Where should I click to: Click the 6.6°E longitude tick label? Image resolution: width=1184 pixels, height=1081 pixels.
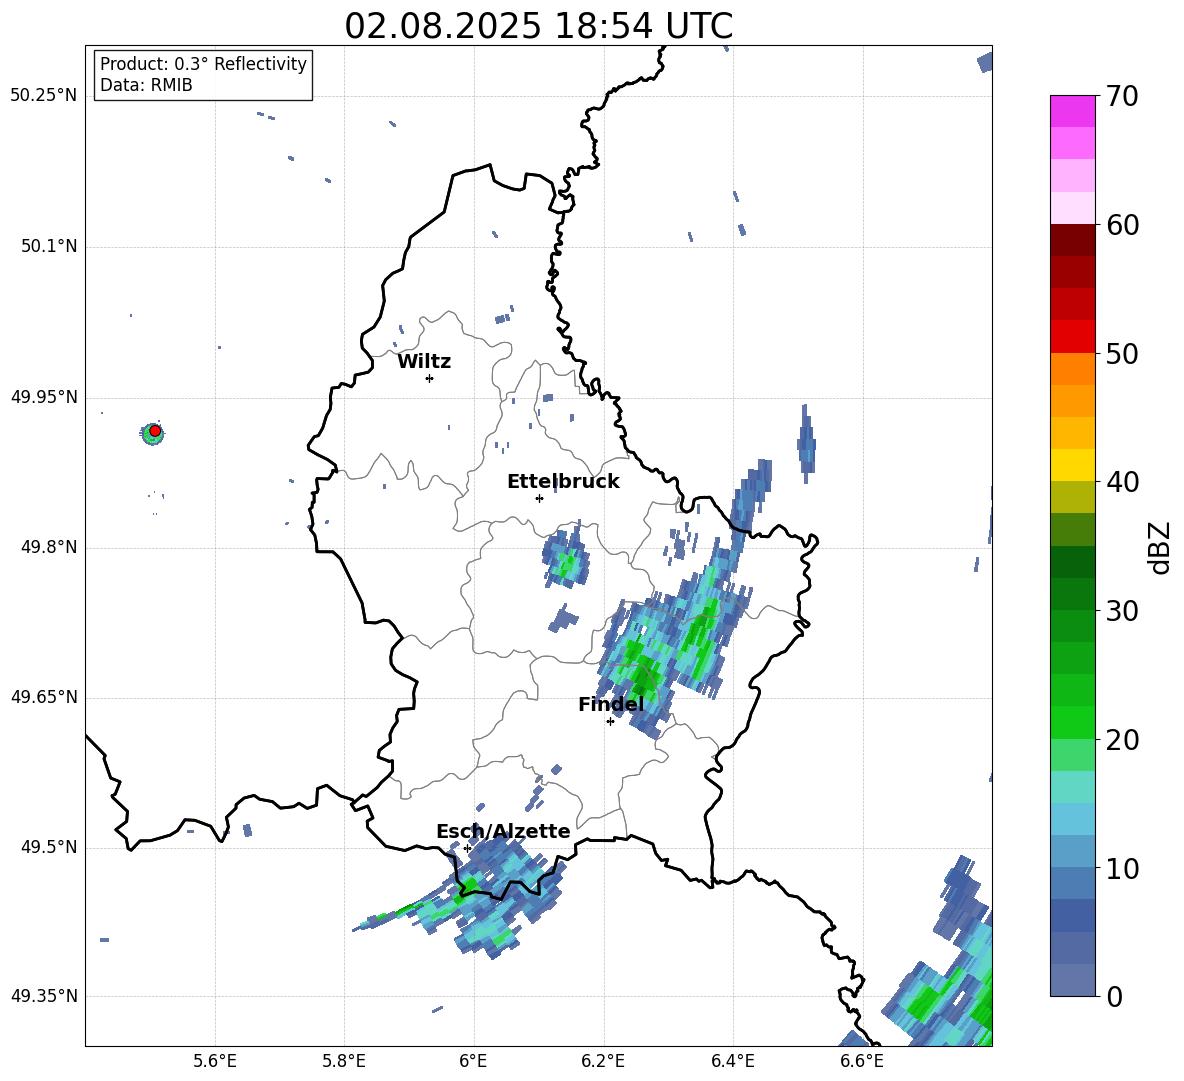click(862, 1061)
